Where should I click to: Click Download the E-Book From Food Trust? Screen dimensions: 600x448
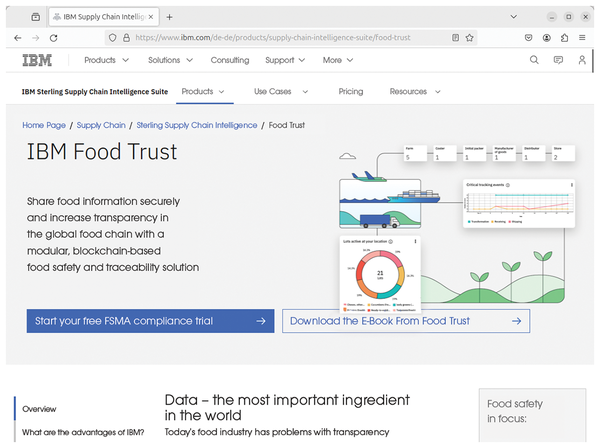pos(406,321)
